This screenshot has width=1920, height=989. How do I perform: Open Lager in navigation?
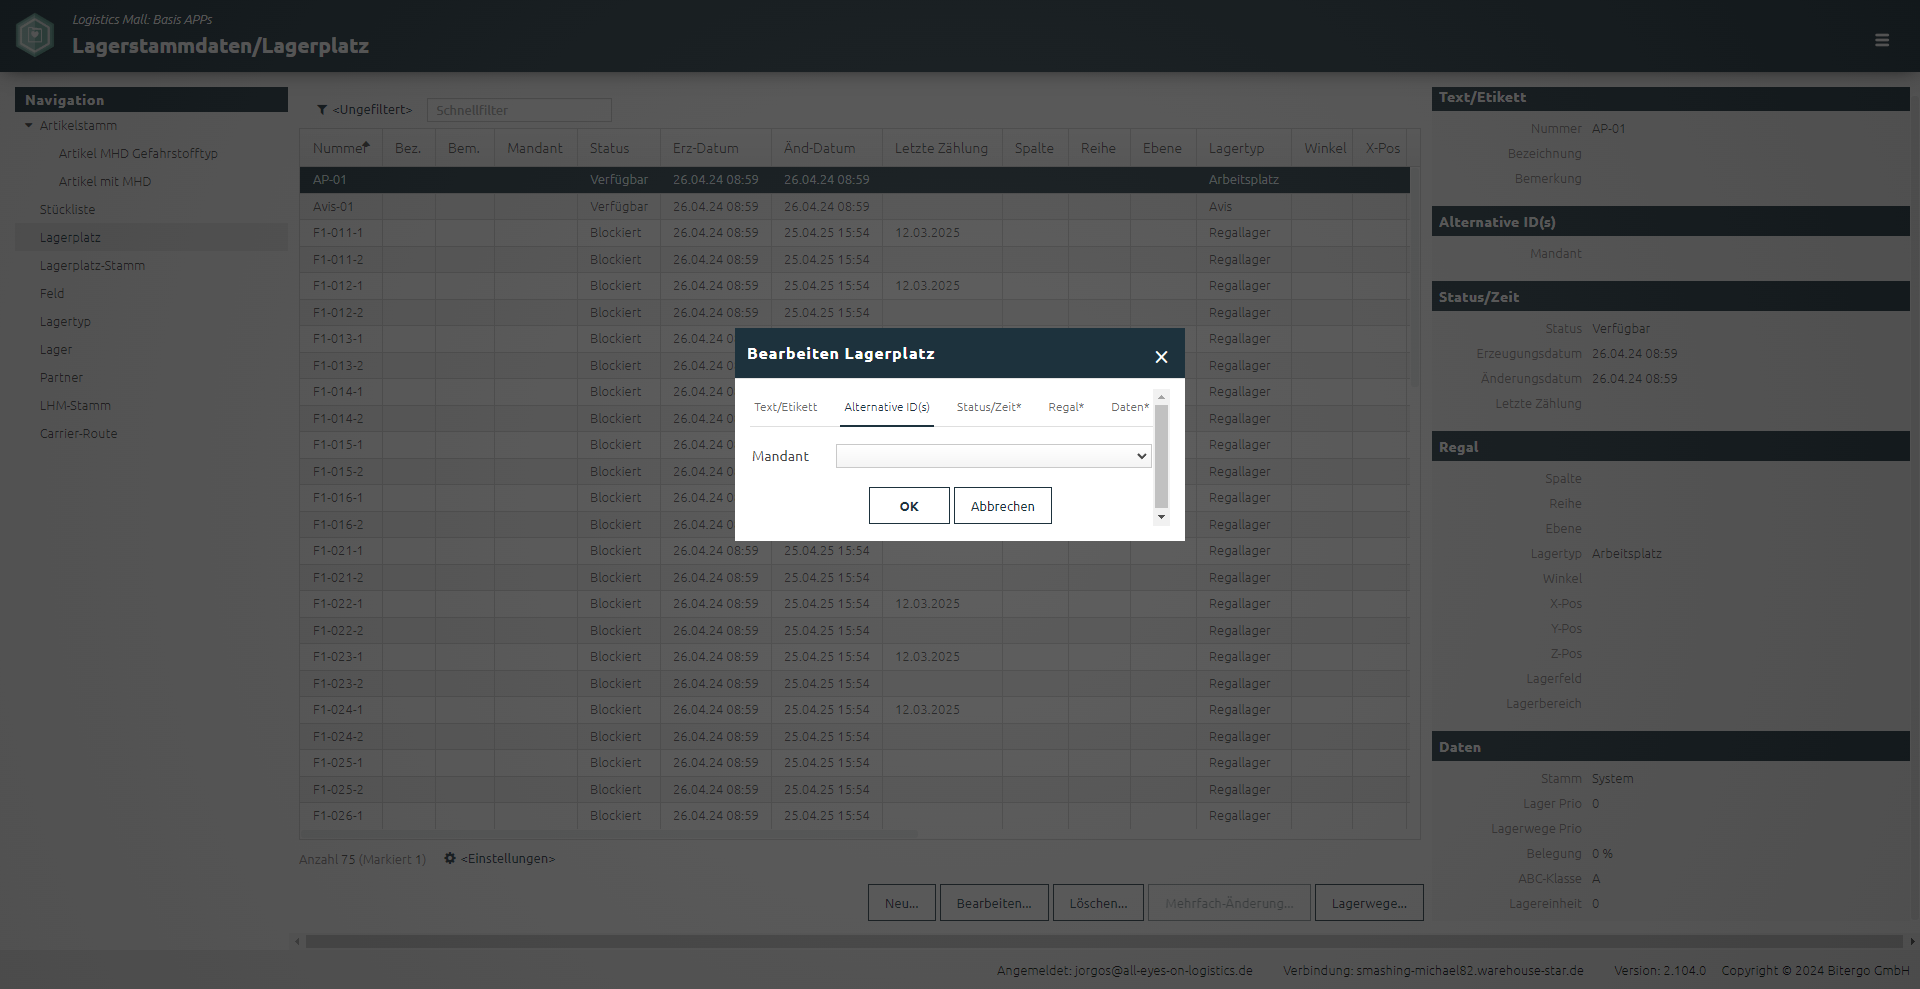coord(56,349)
